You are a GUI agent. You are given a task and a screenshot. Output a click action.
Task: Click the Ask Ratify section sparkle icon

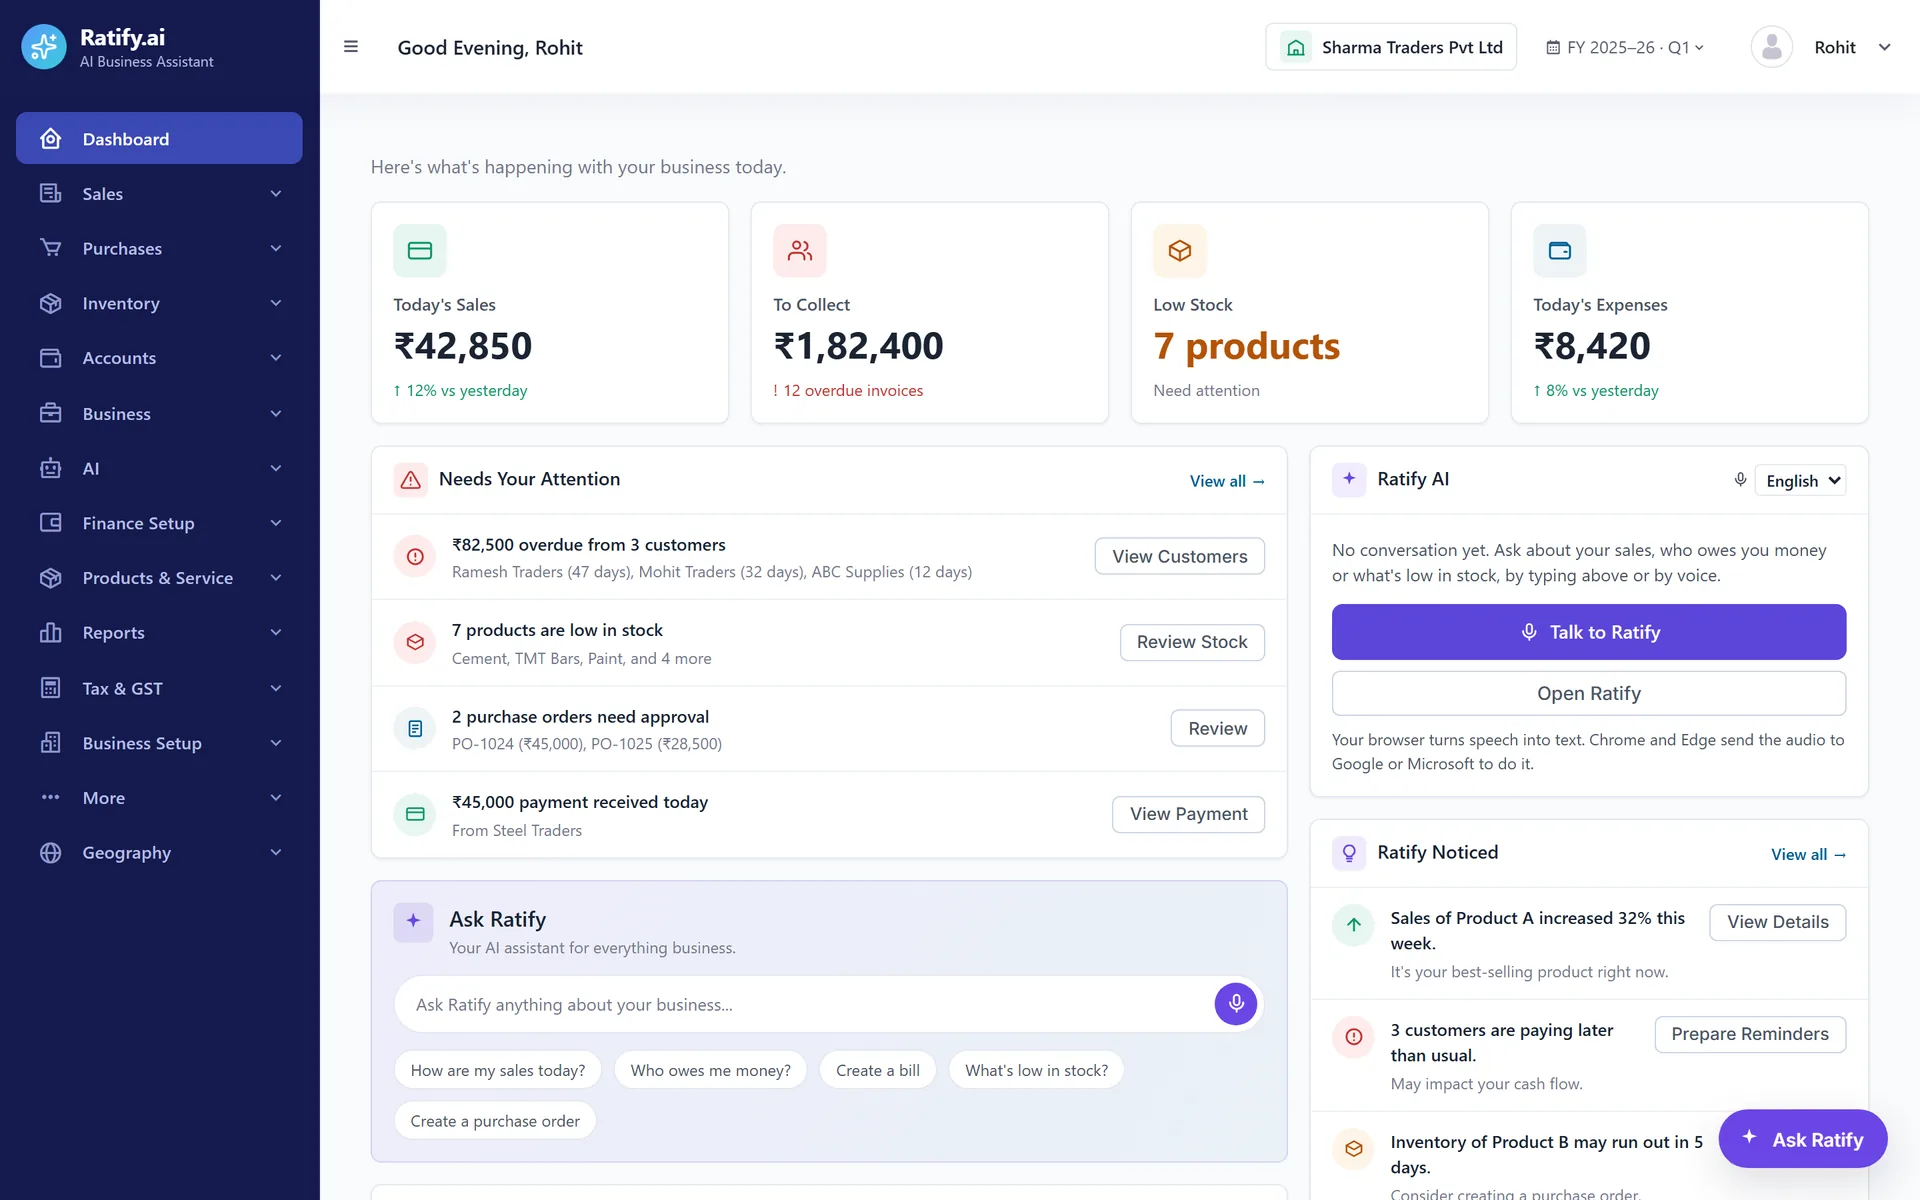pyautogui.click(x=413, y=921)
